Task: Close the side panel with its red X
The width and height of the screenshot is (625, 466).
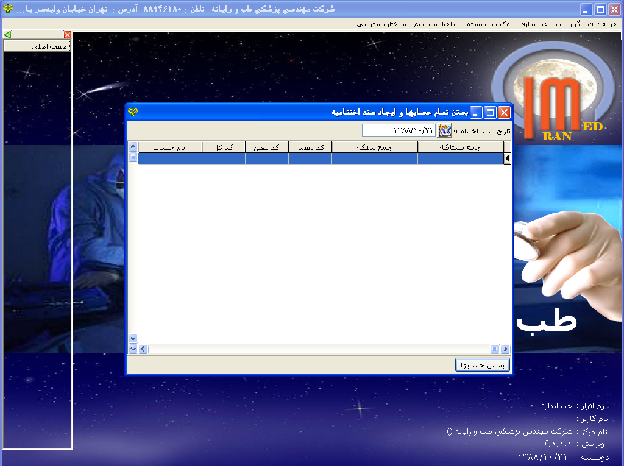Action: (x=67, y=35)
